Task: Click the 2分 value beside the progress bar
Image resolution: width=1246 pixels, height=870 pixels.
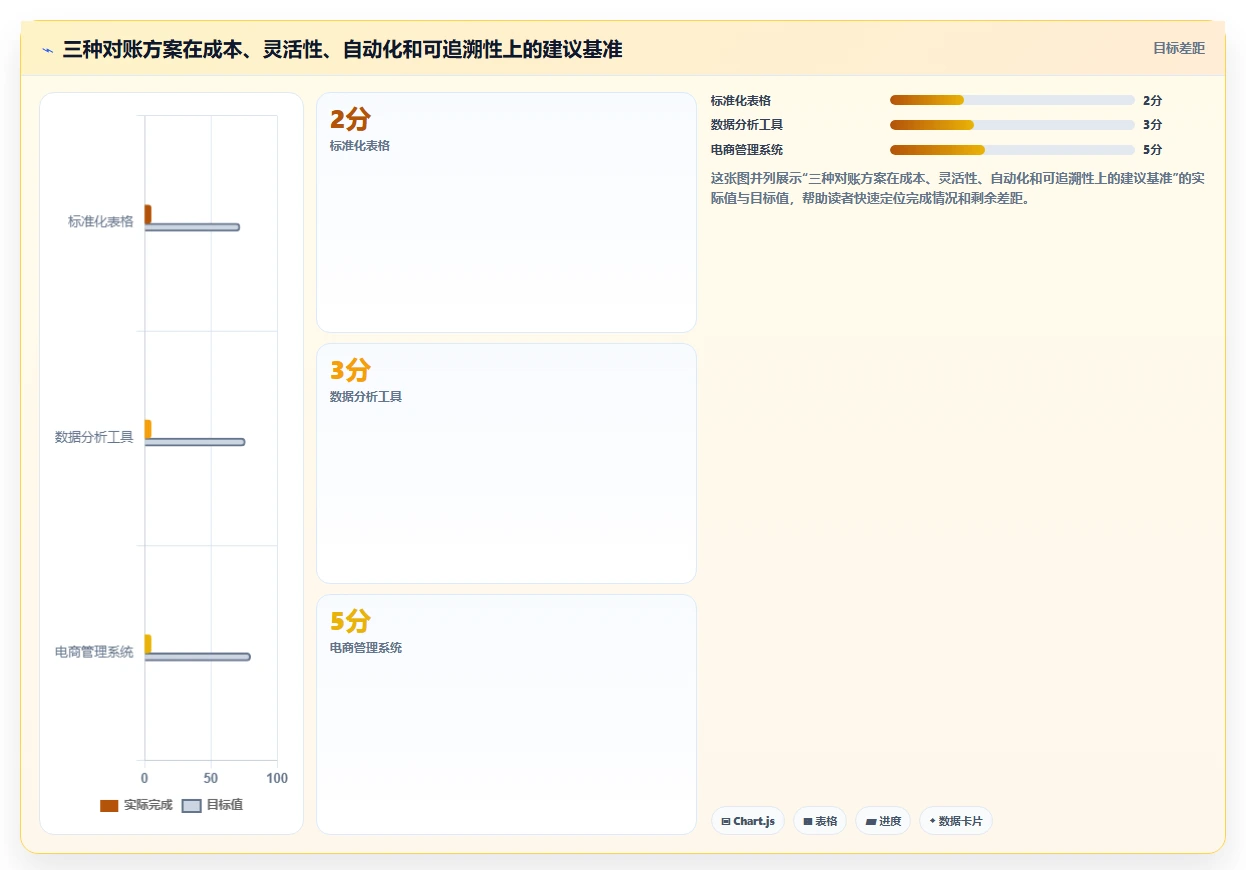Action: (1152, 100)
